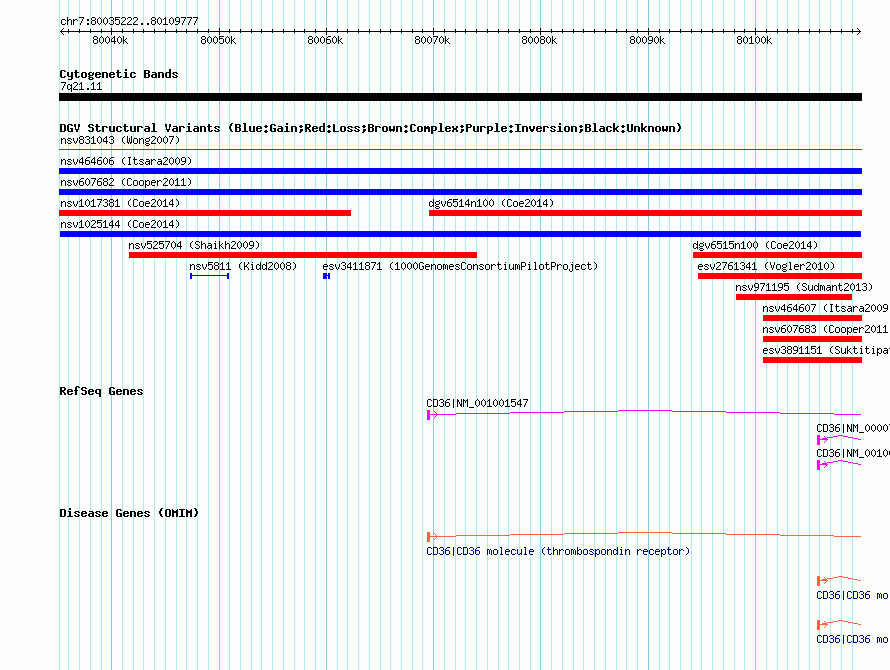The image size is (890, 670).
Task: Open the nsv1017381 (Coe2014) variant label
Action: click(x=120, y=203)
